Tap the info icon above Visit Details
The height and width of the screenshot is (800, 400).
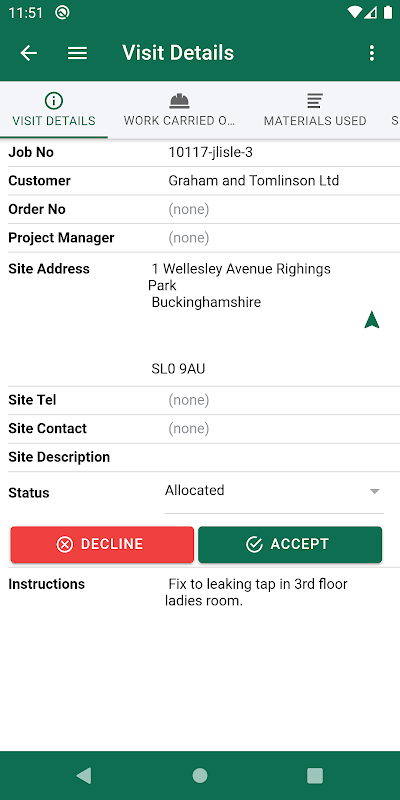(54, 101)
